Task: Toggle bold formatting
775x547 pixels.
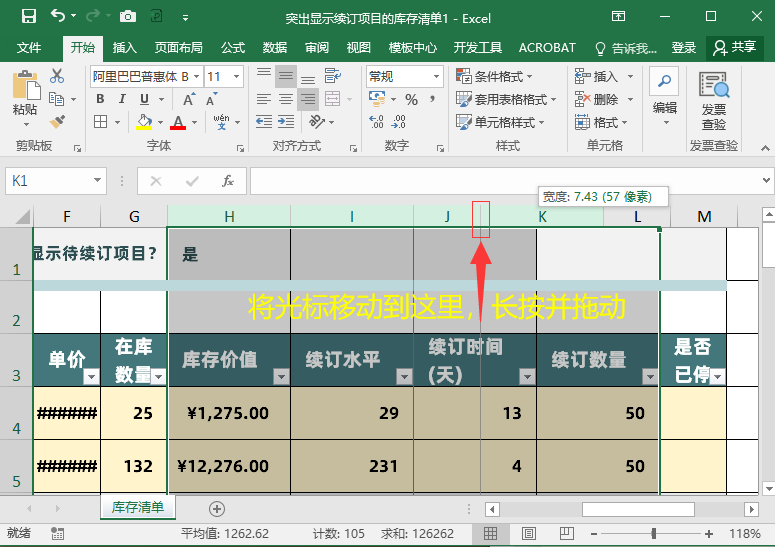Action: [x=101, y=99]
